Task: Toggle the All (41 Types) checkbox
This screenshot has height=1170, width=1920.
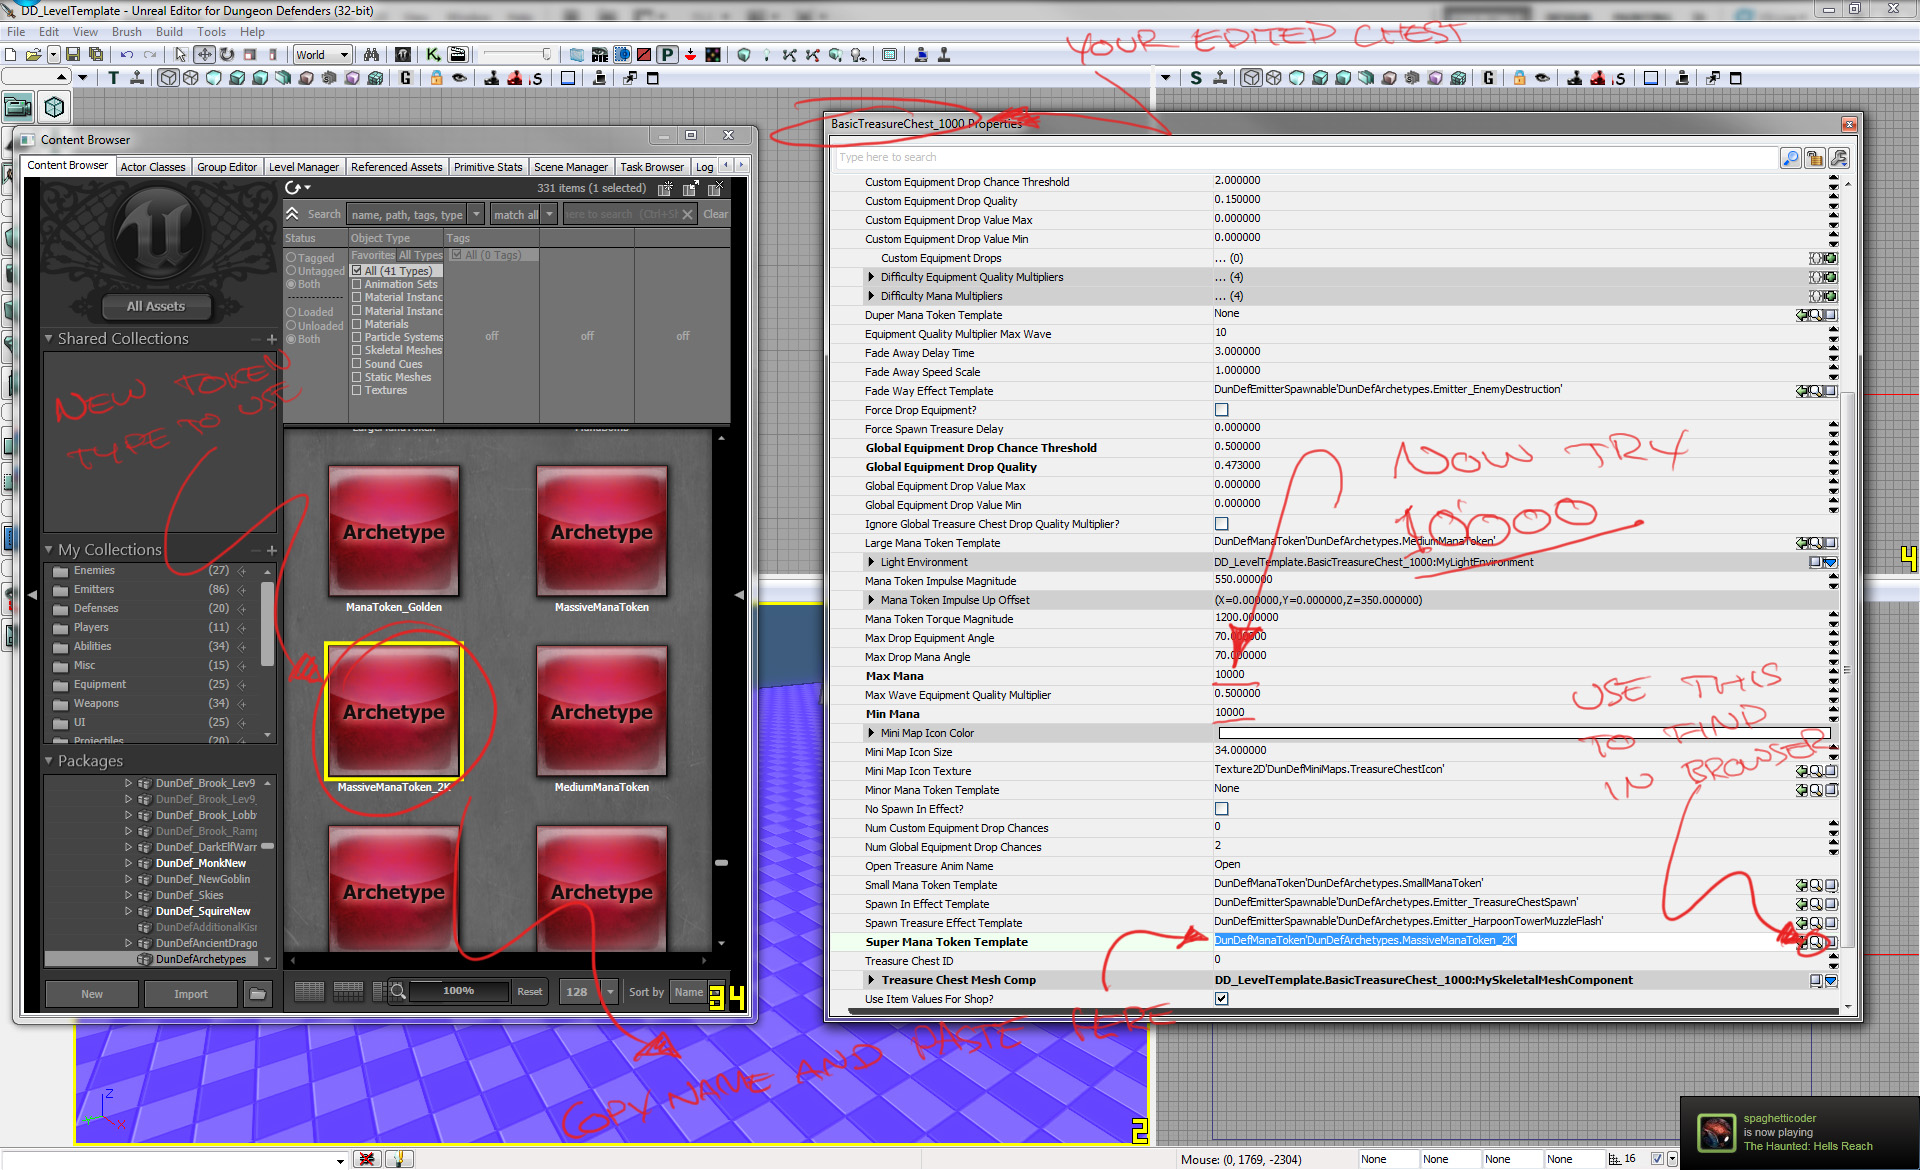Action: pos(357,271)
